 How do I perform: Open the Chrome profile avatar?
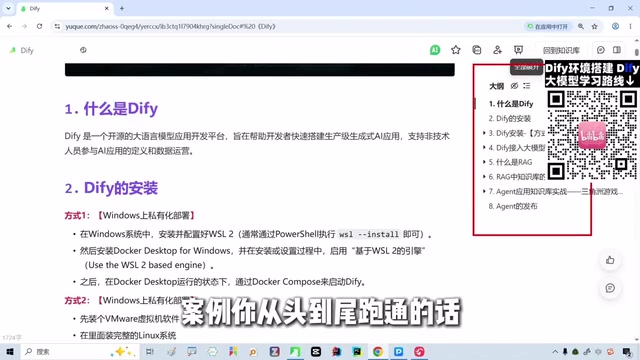click(x=615, y=26)
